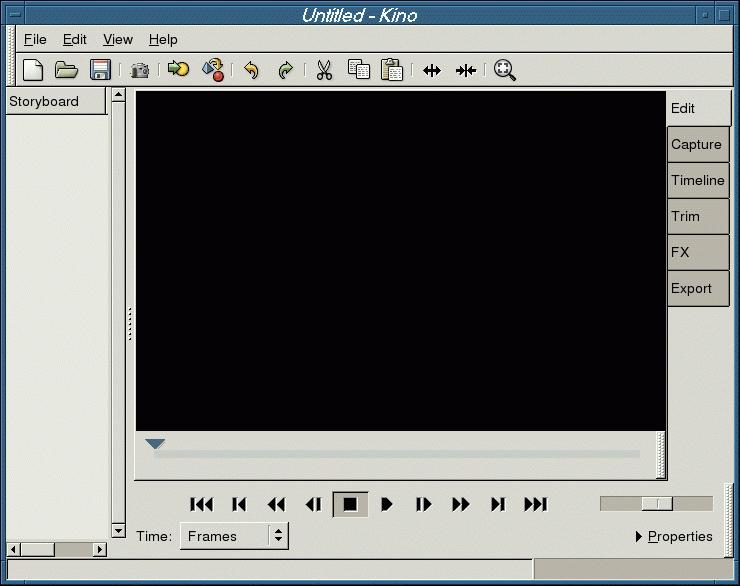Cut with the scissors icon
740x586 pixels.
[324, 70]
